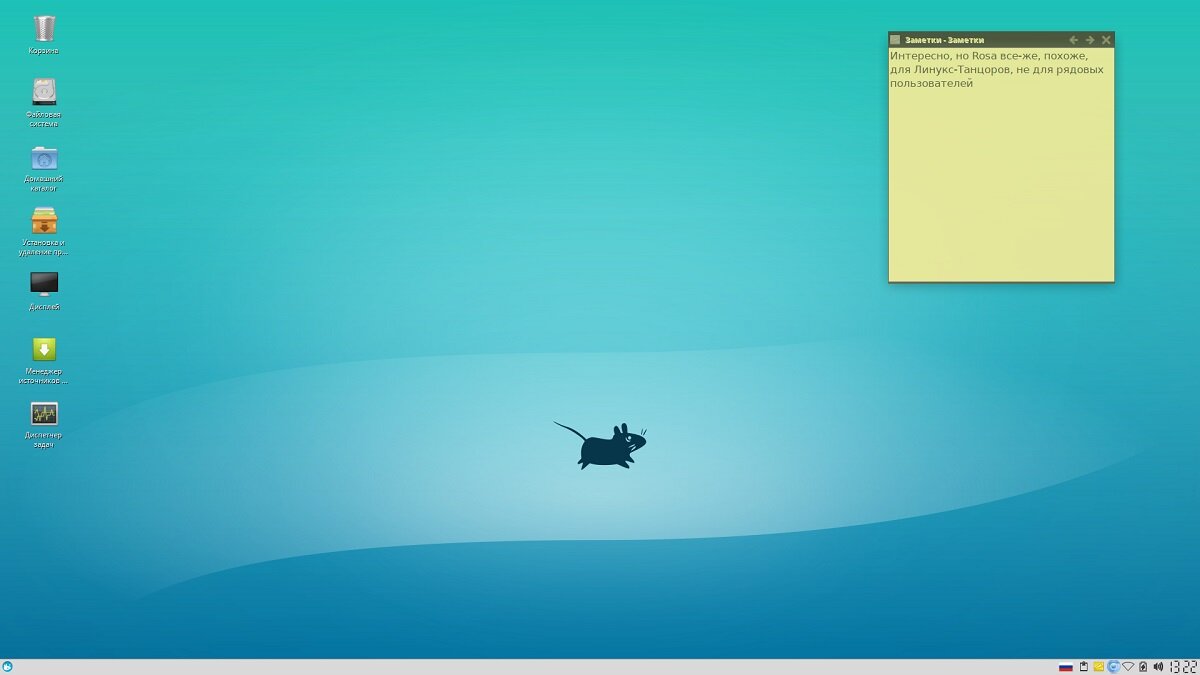Open the application launcher at bottom left
Image resolution: width=1200 pixels, height=675 pixels.
pos(8,666)
